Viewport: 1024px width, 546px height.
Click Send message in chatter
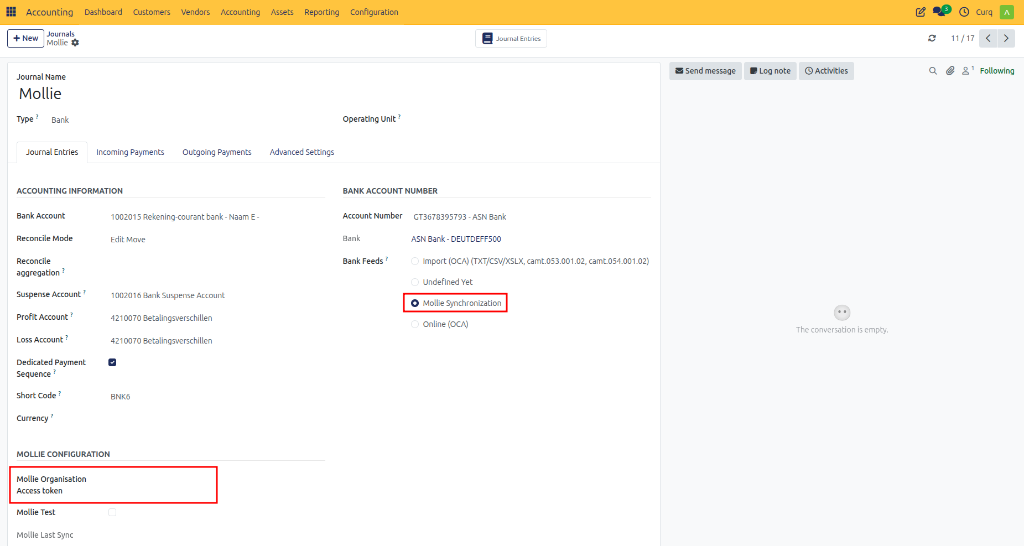tap(705, 71)
